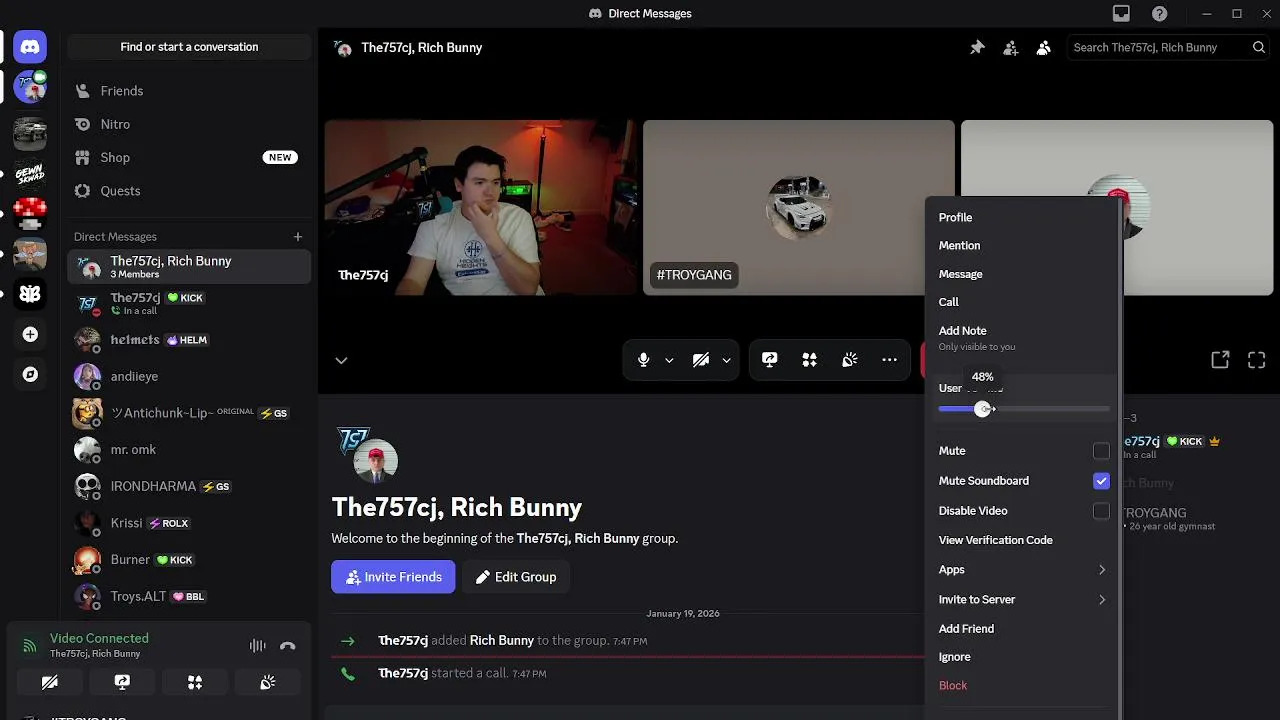Open the andiieye direct message
This screenshot has height=720, width=1280.
189,376
